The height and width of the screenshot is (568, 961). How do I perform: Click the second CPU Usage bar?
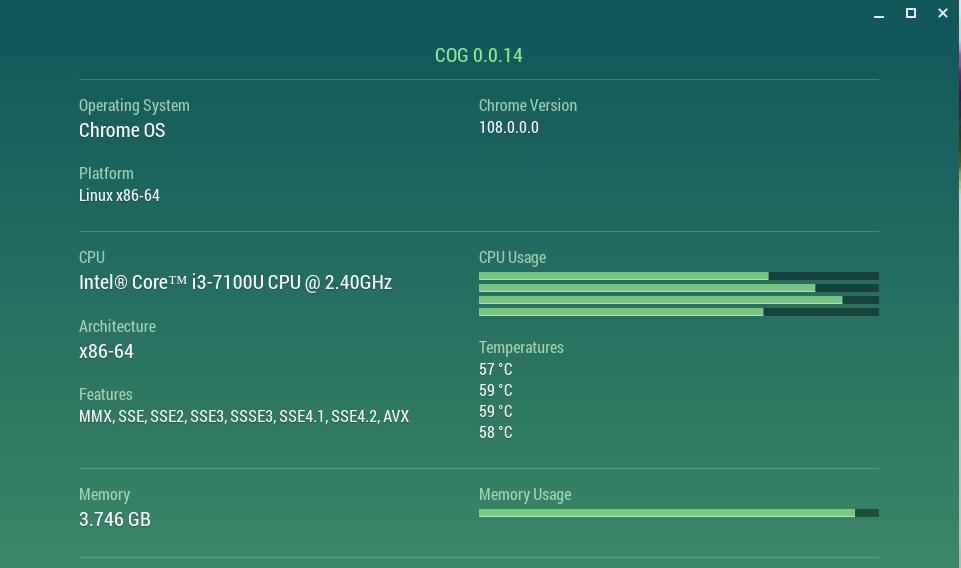point(678,288)
